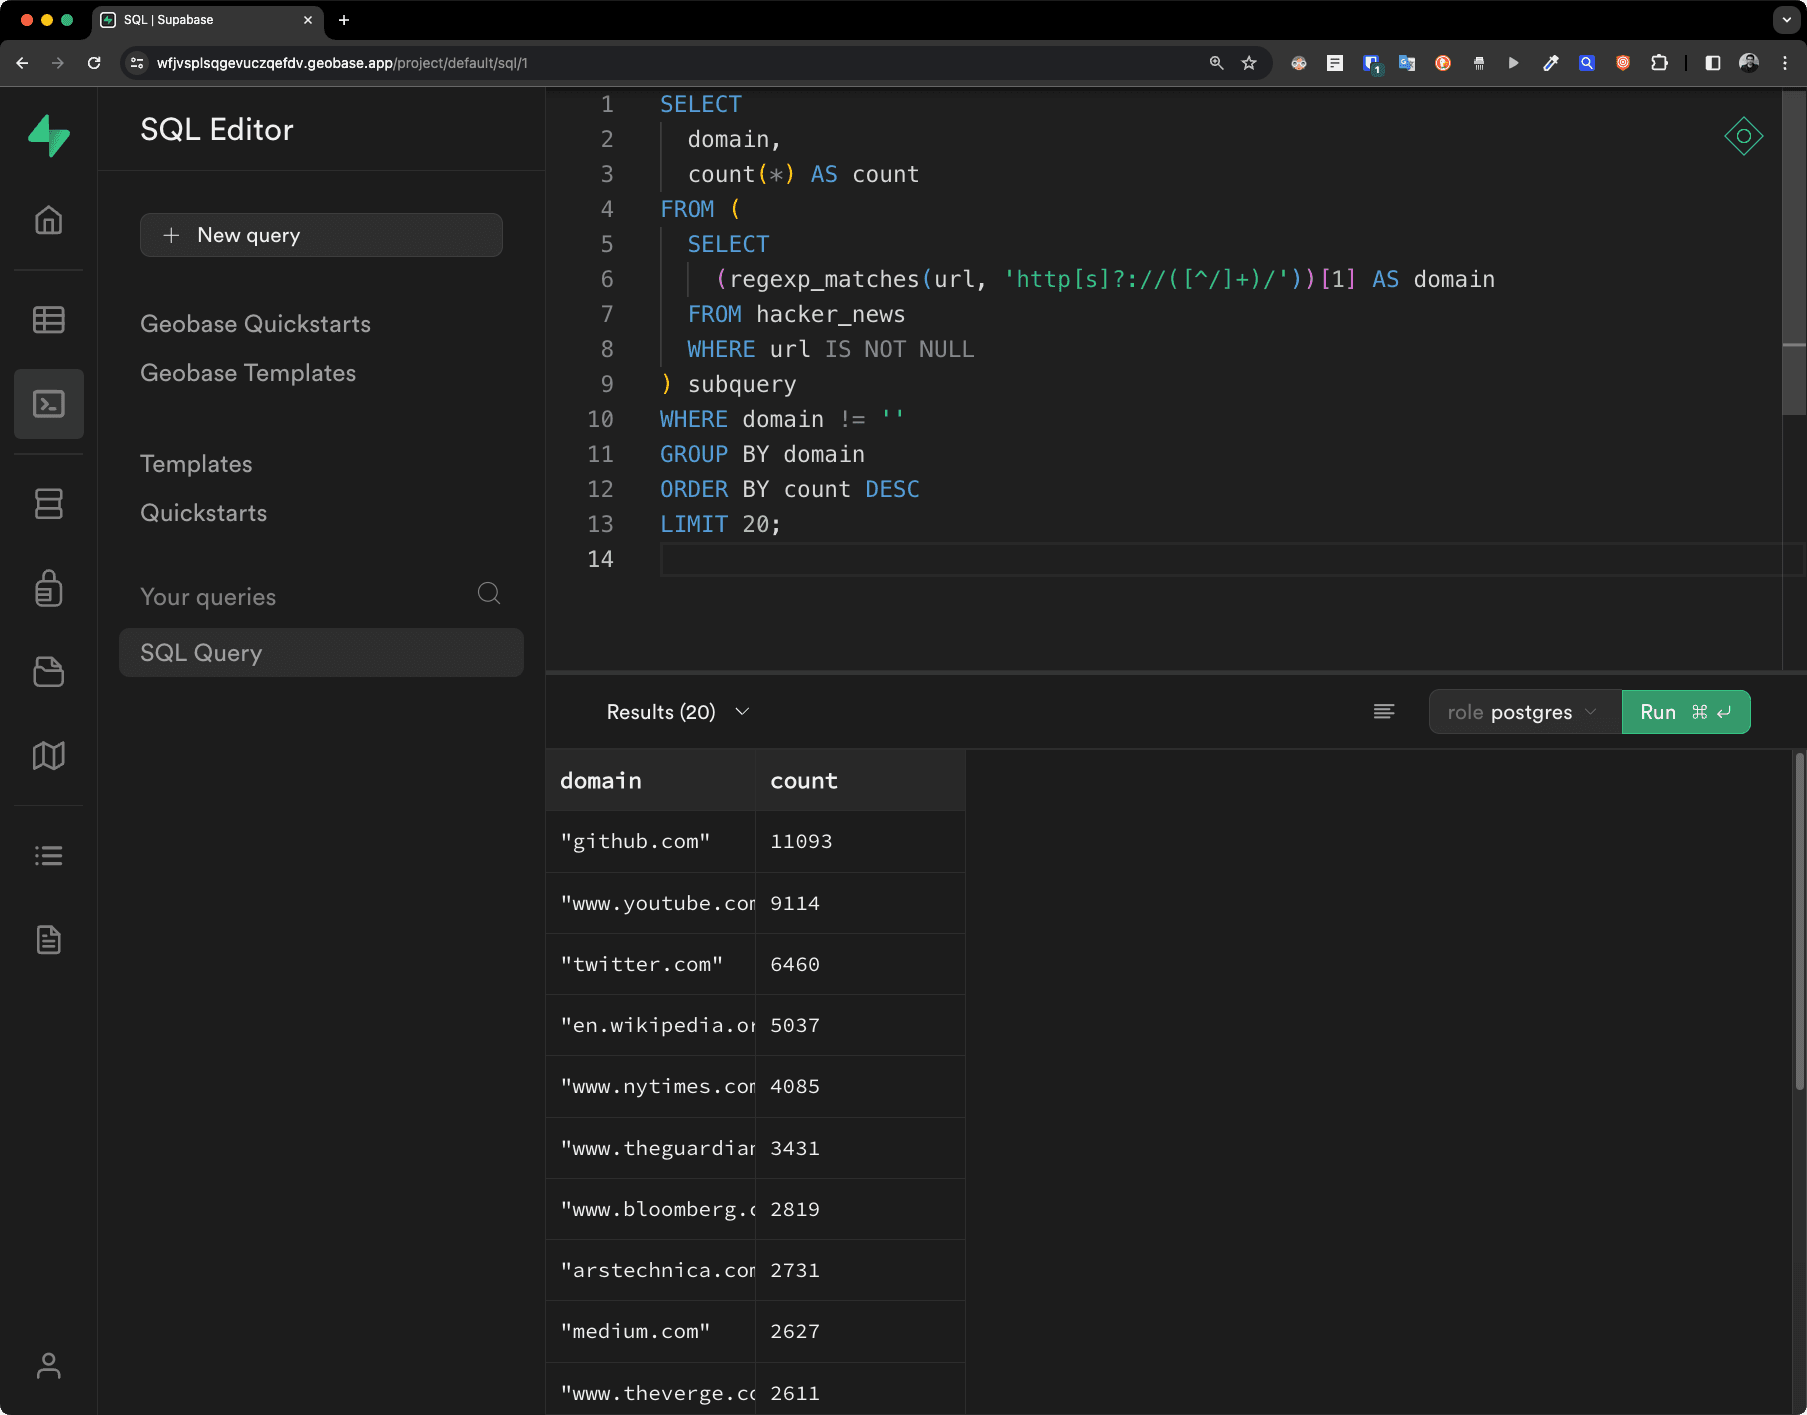The width and height of the screenshot is (1807, 1415).
Task: Open the Table Editor sidebar icon
Action: (x=48, y=320)
